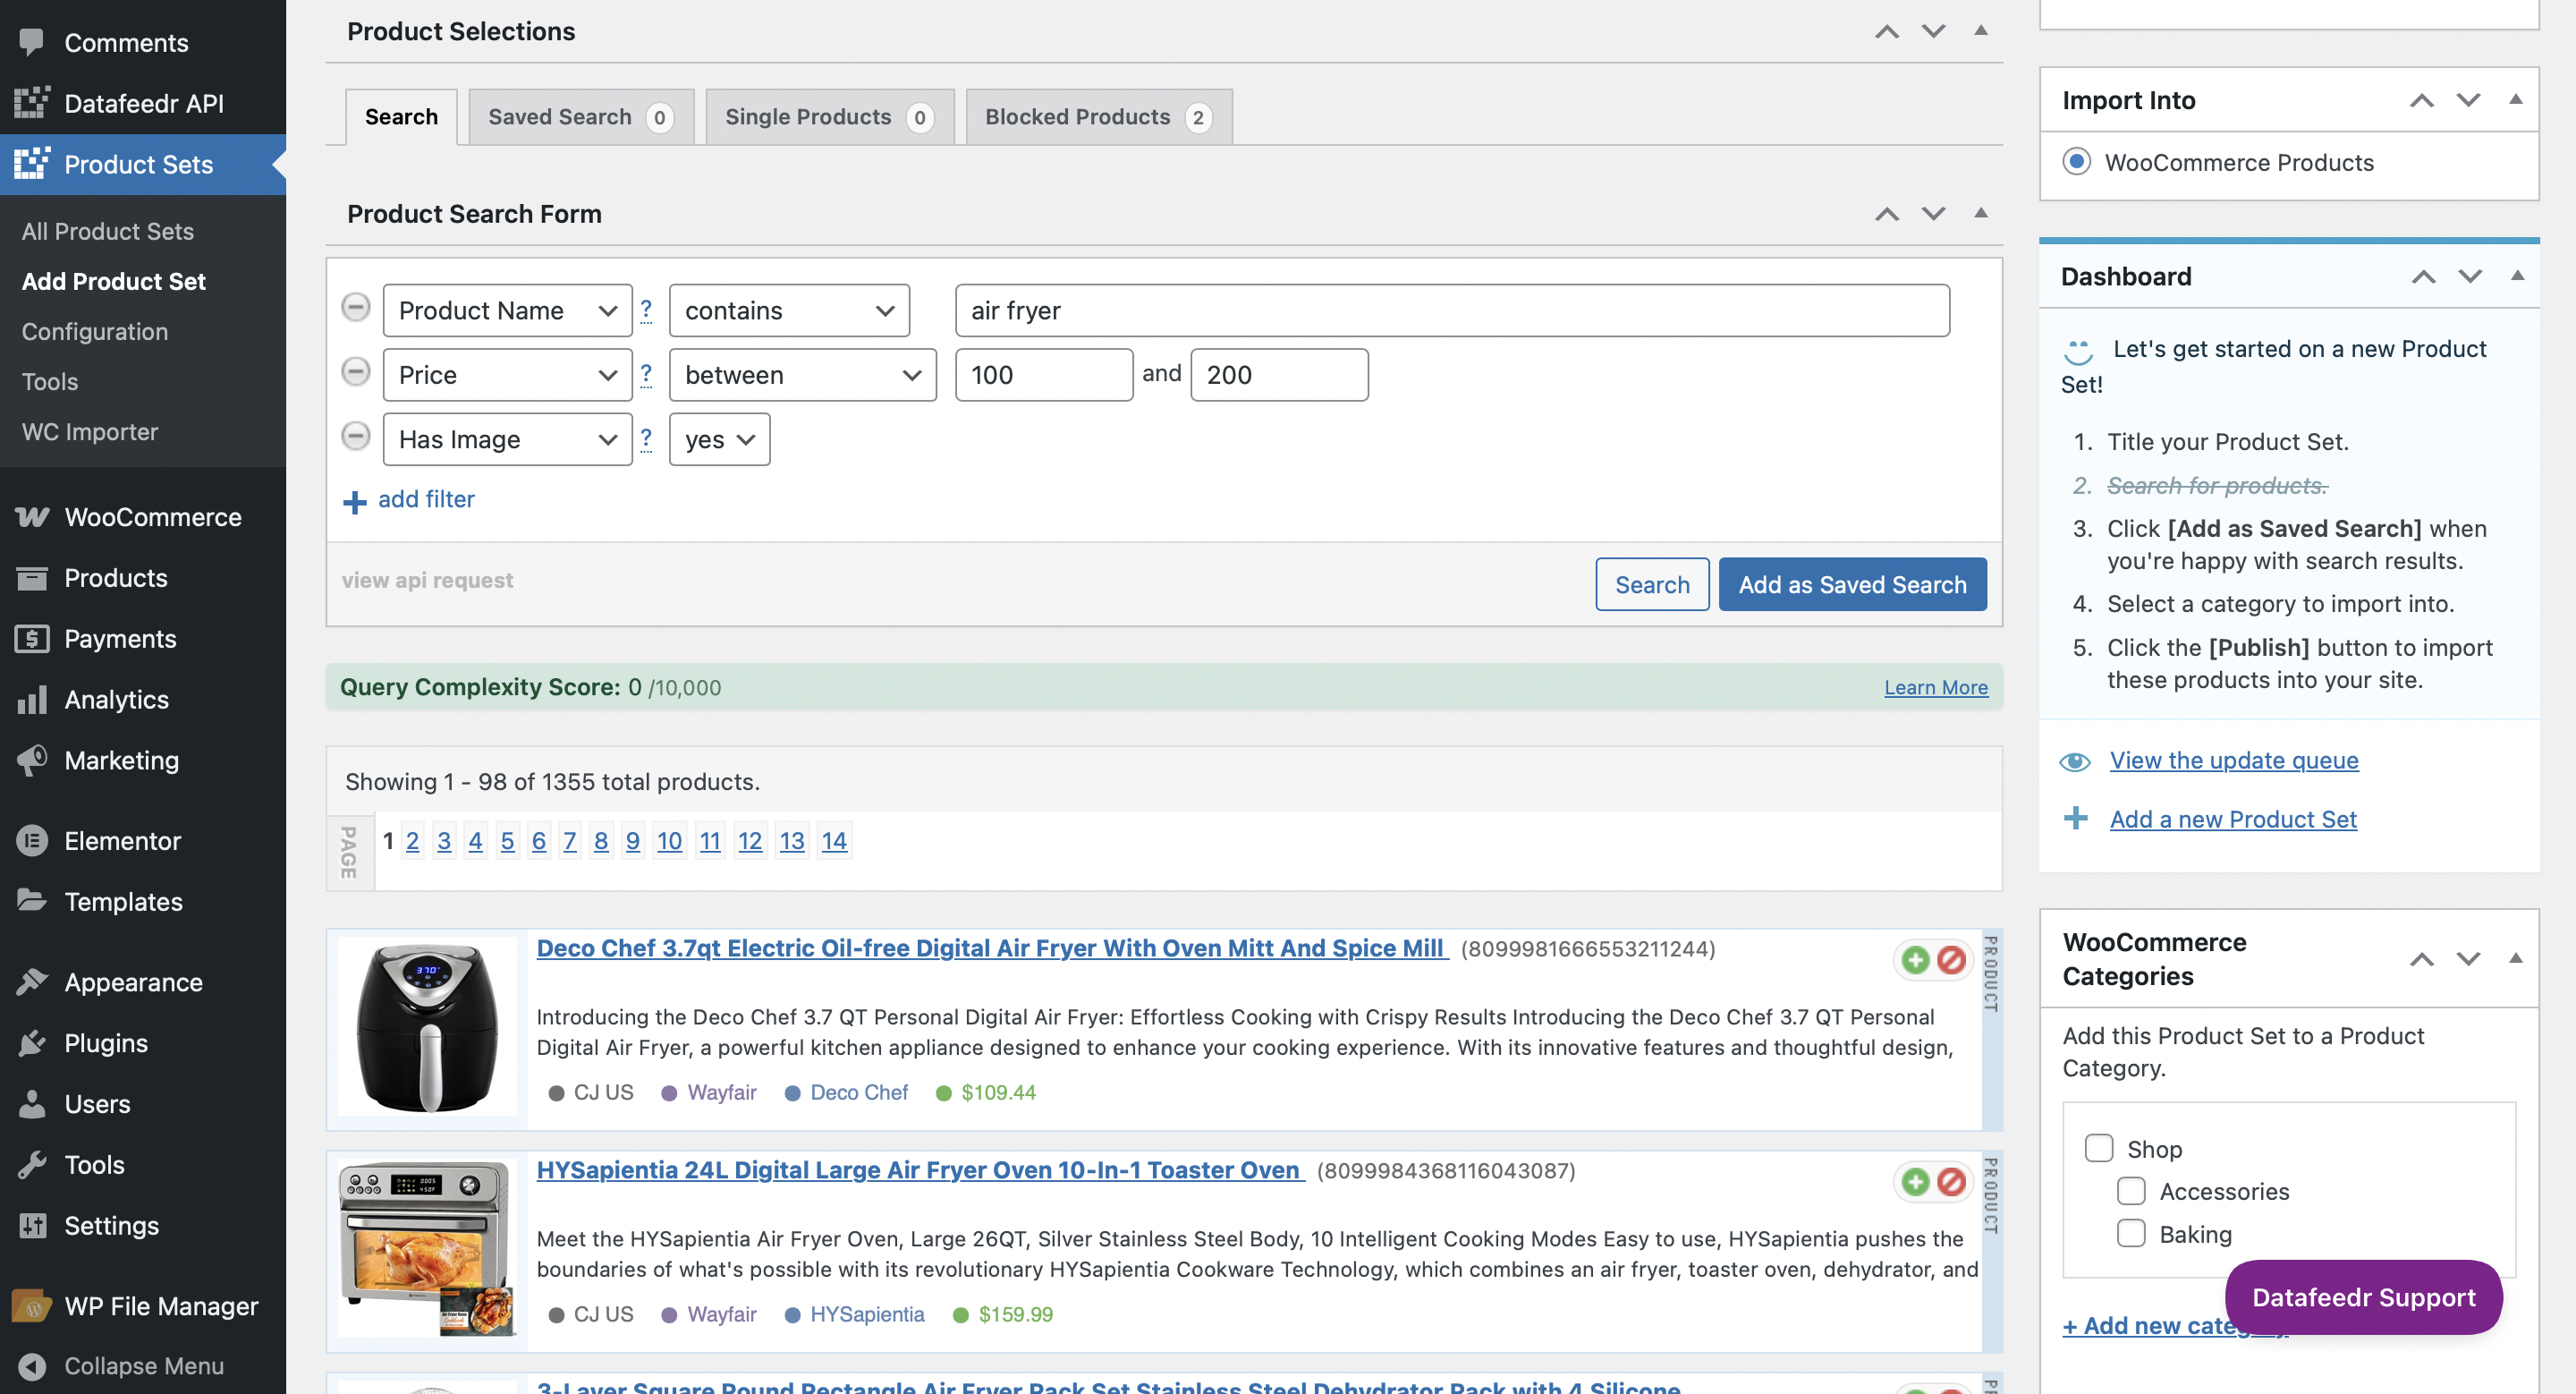This screenshot has width=2576, height=1394.
Task: Click help question mark beside Price field
Action: 646,374
